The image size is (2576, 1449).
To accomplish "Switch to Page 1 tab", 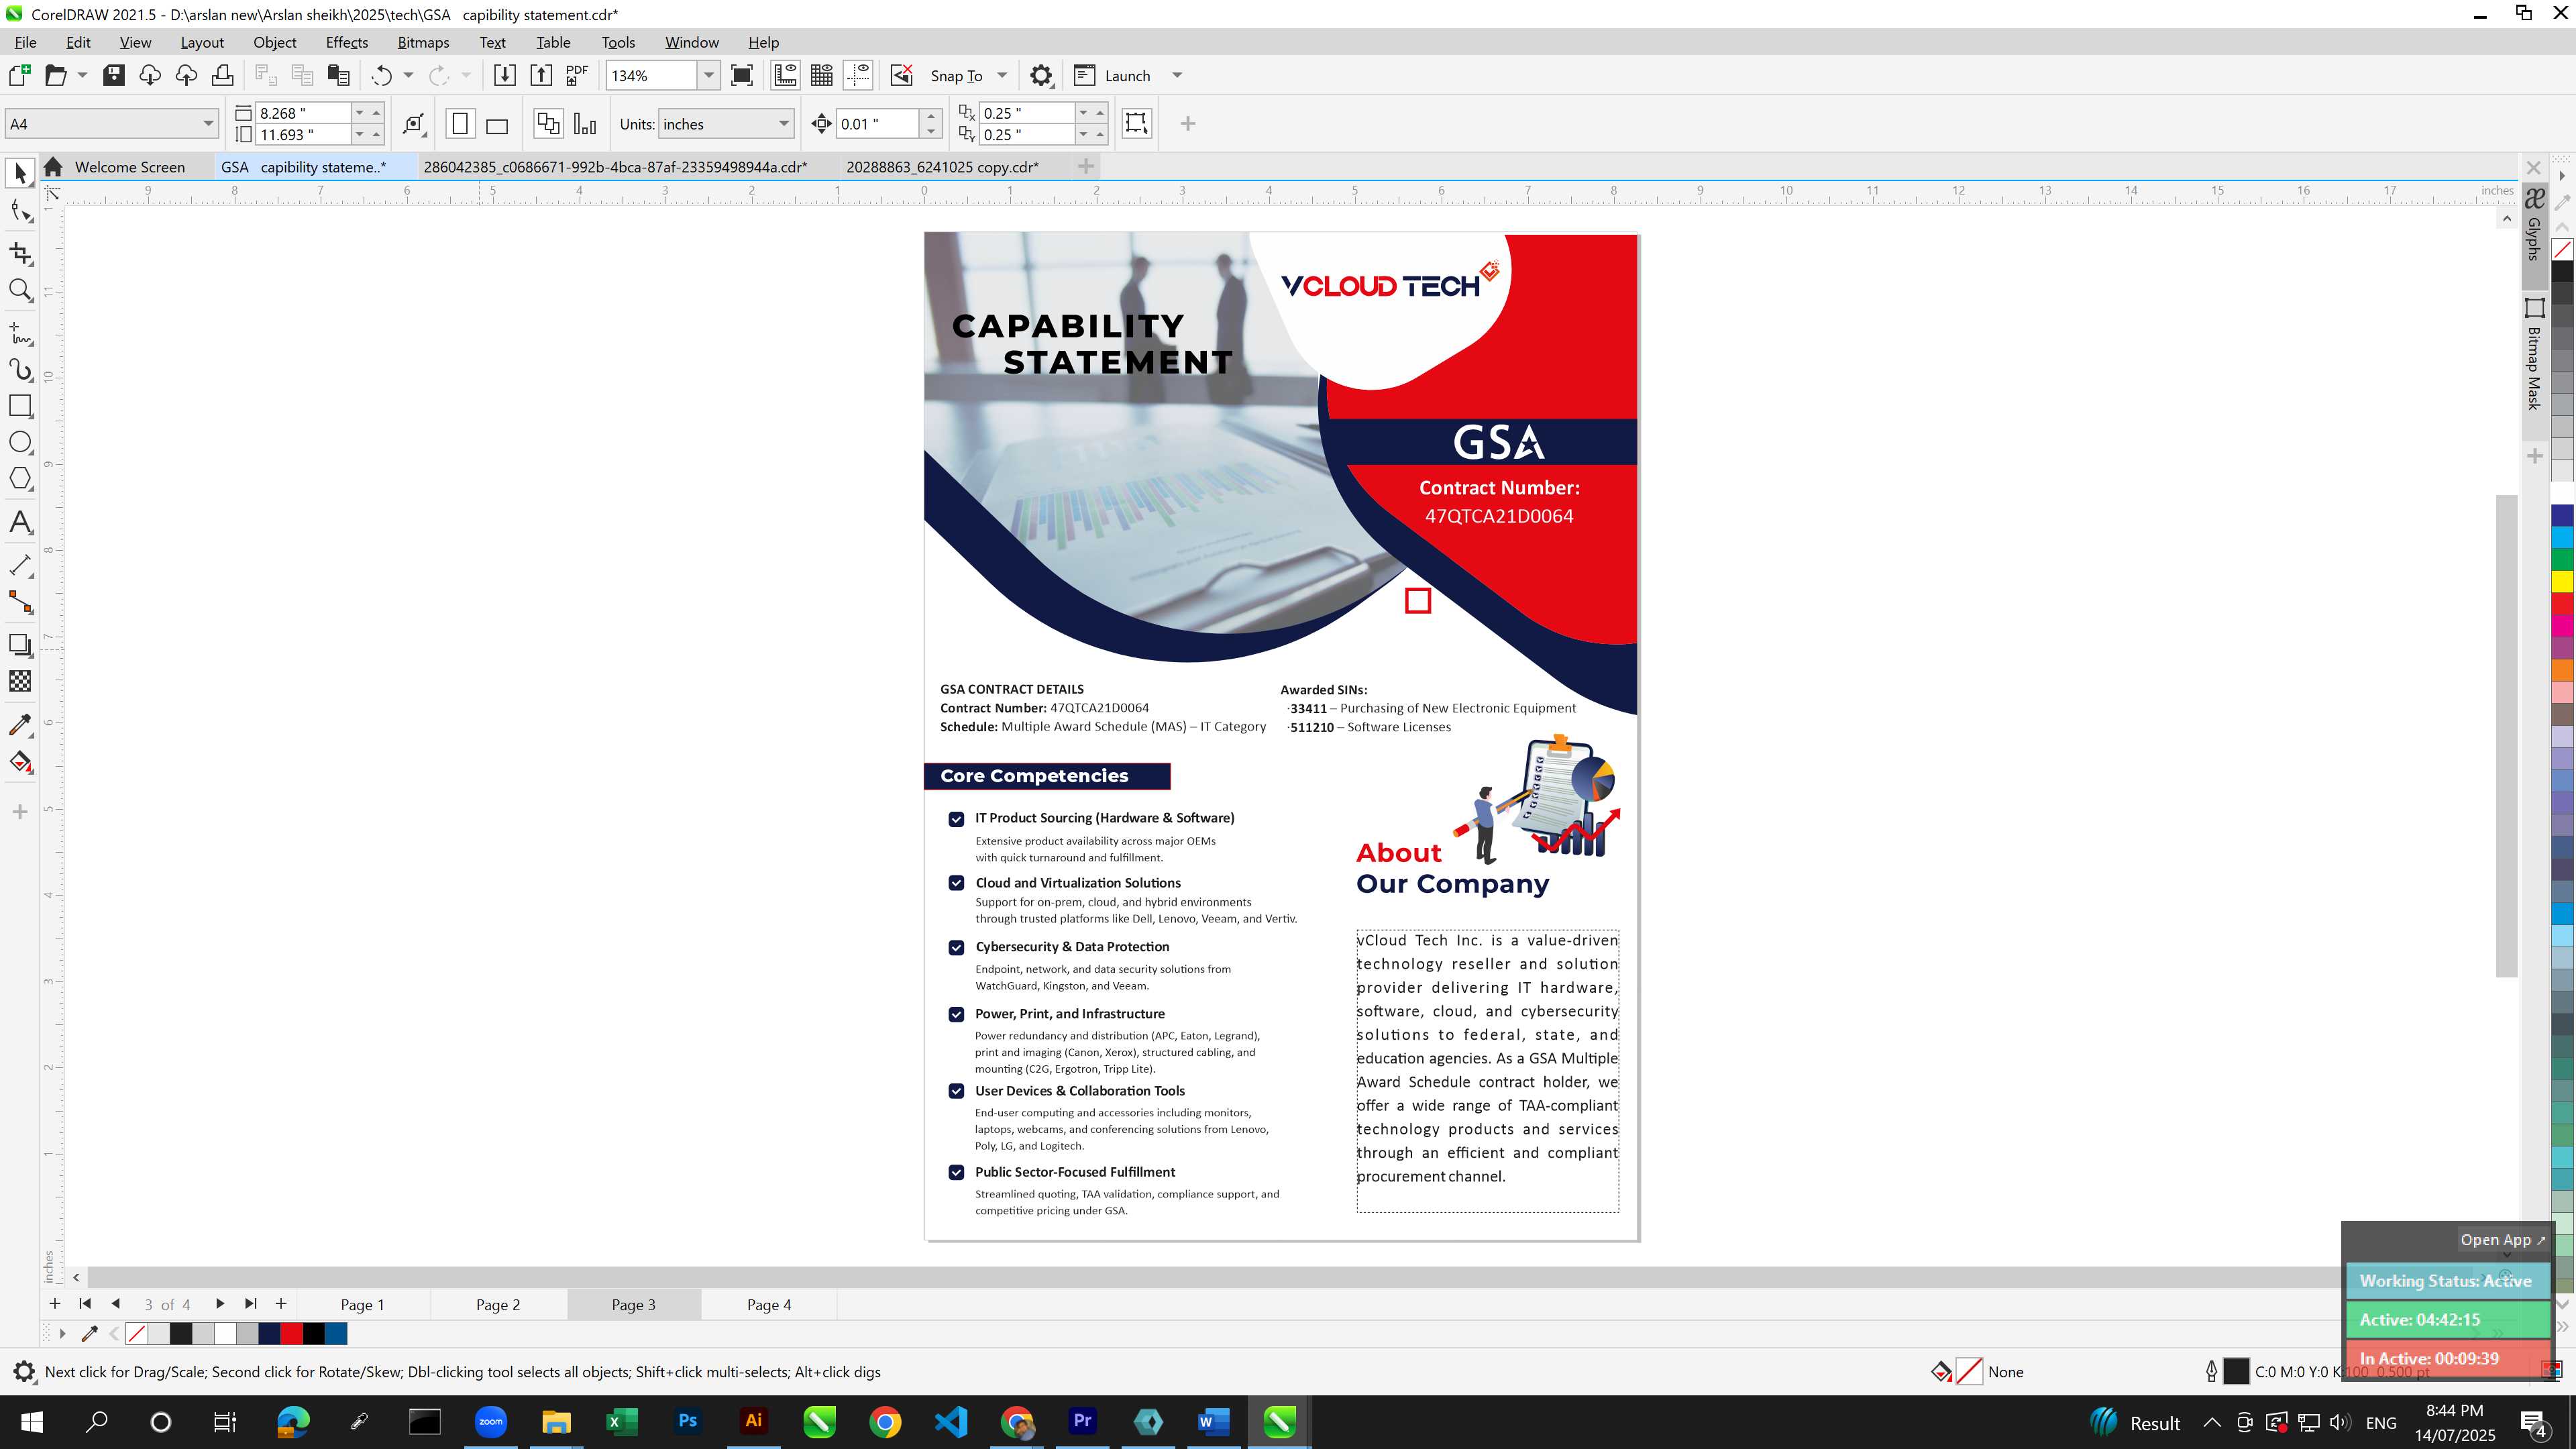I will click(362, 1305).
